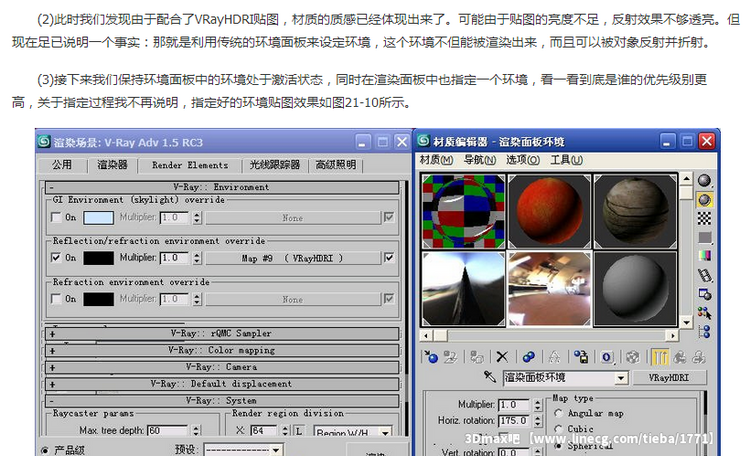Switch to the Render Elements tab
Screen dimensions: 750x456
point(190,165)
